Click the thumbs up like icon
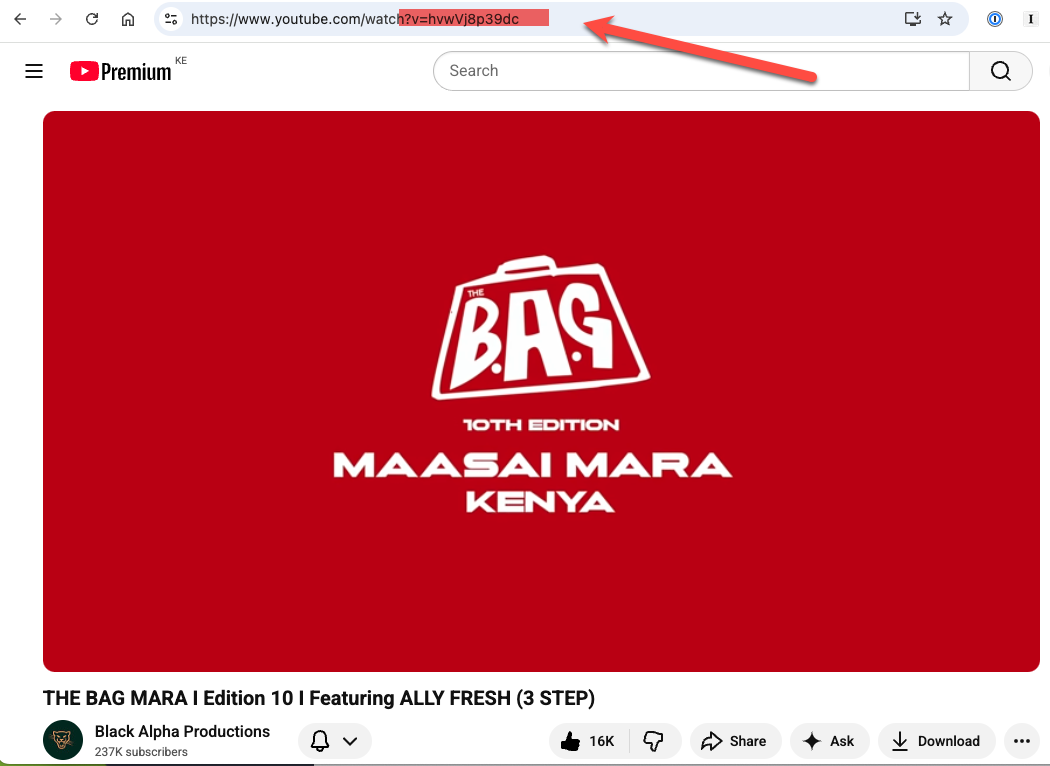The width and height of the screenshot is (1050, 766). (570, 740)
